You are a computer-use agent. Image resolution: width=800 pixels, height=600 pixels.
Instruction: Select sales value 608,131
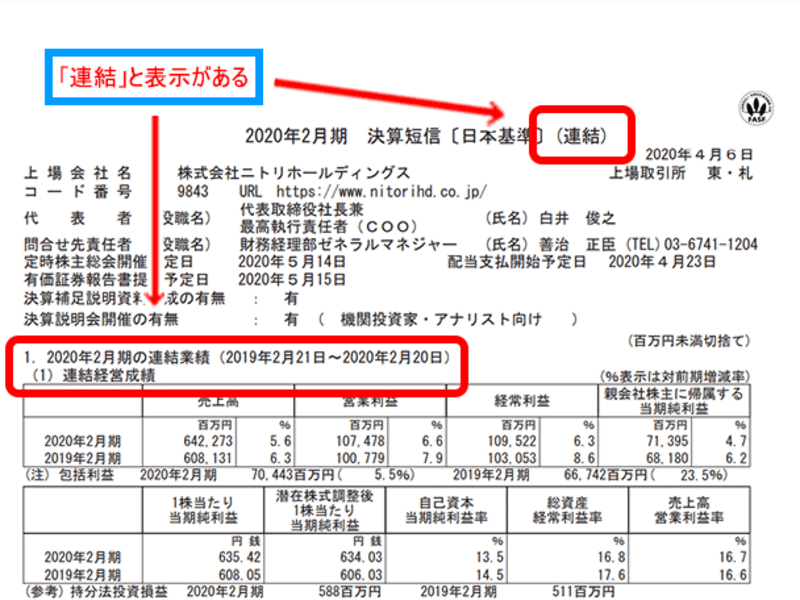208,458
